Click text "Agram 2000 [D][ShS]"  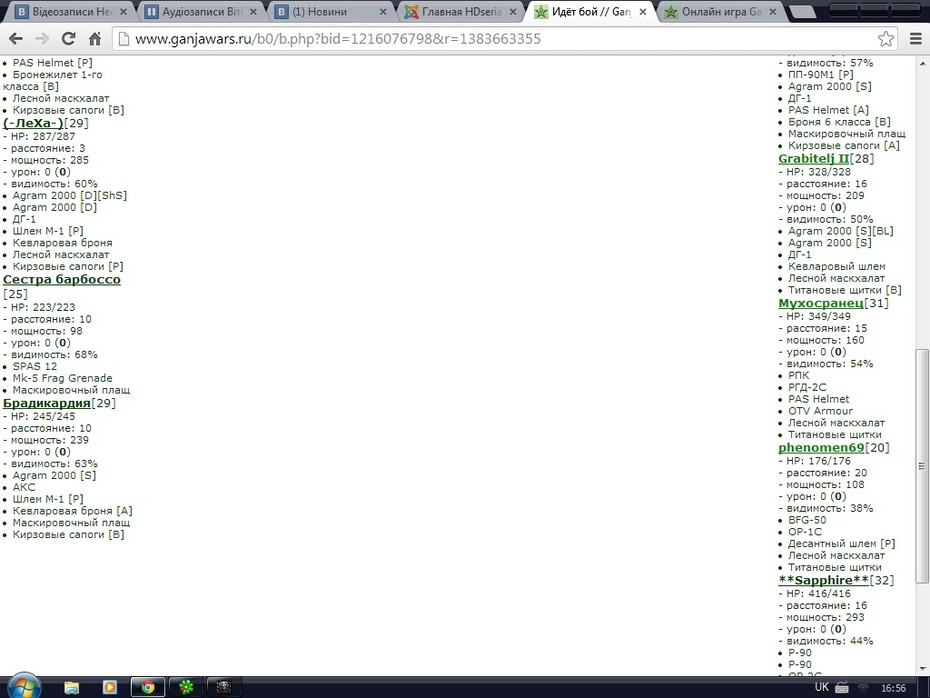click(70, 195)
